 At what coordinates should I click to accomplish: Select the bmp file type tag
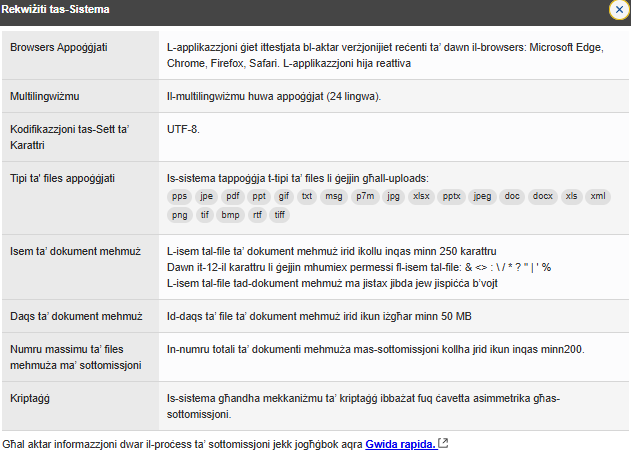pos(230,215)
